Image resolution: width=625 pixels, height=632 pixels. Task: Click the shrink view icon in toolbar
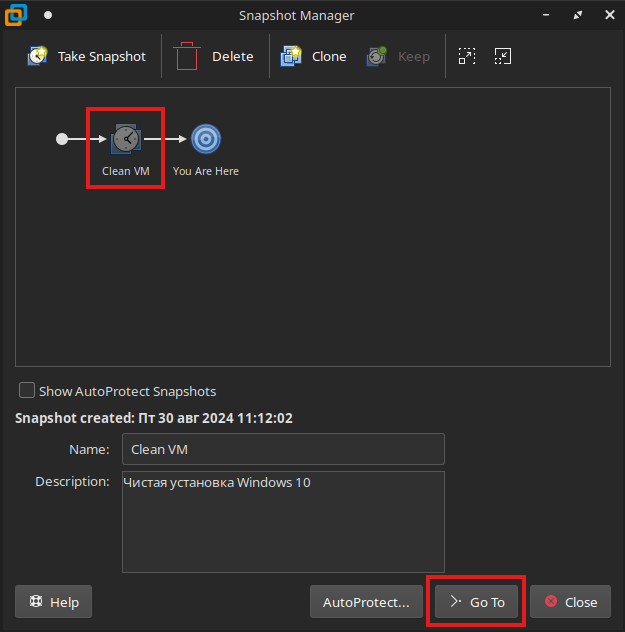point(502,56)
